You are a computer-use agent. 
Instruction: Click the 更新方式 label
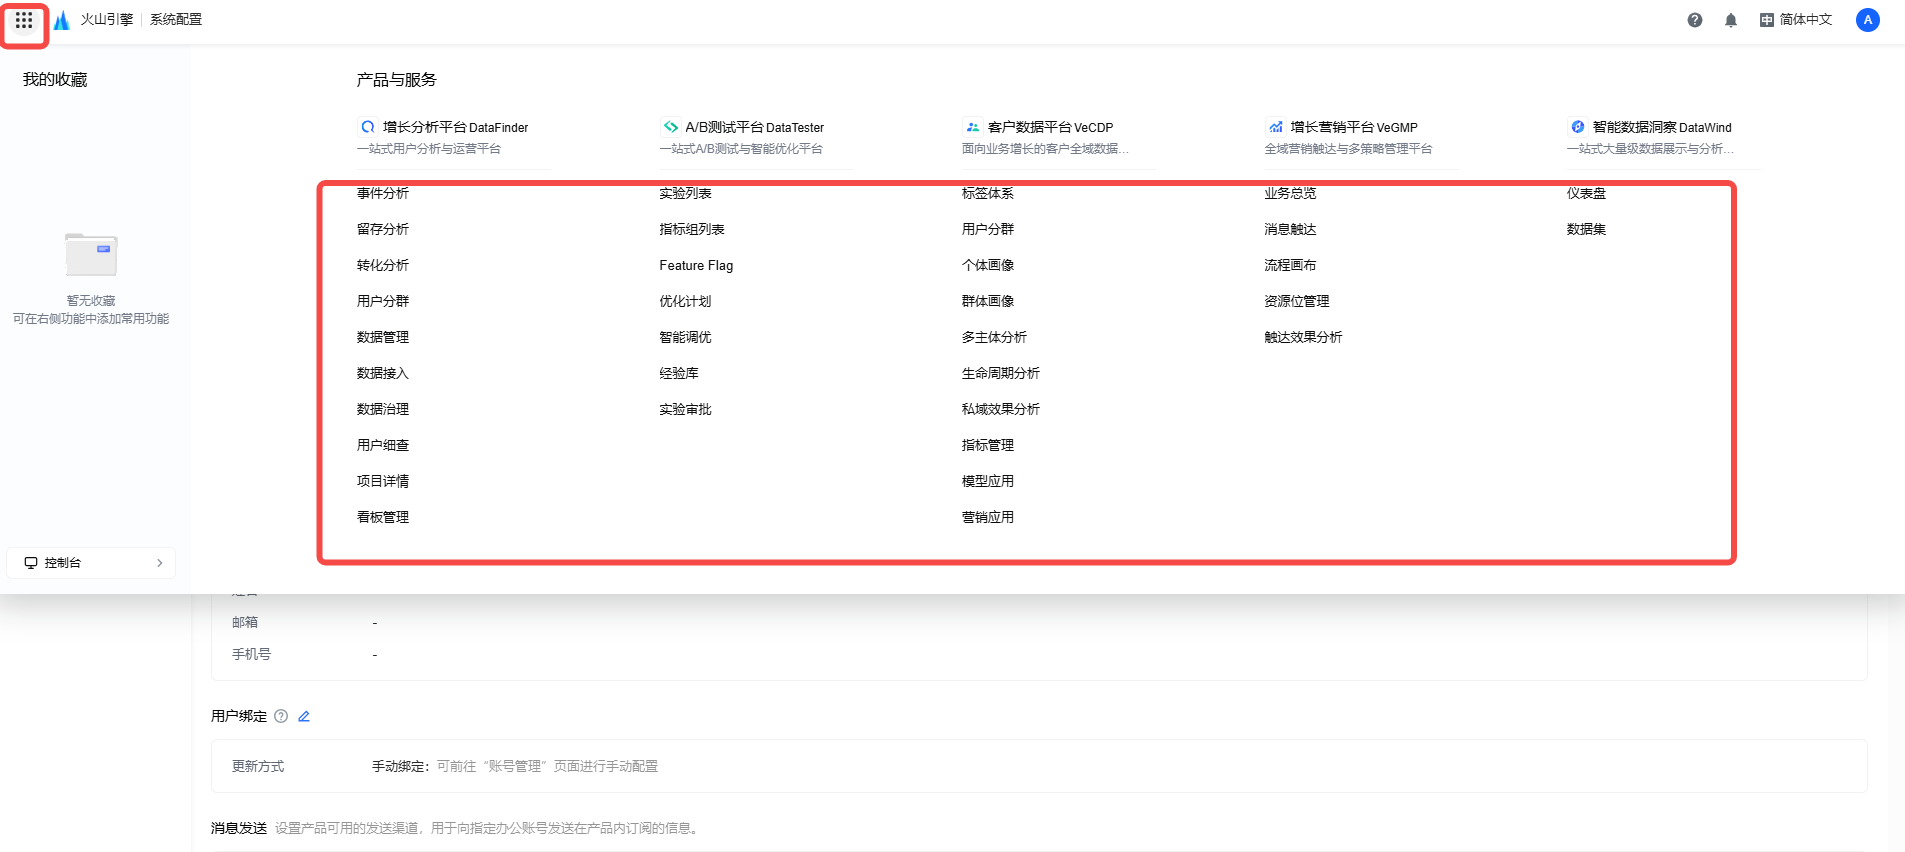coord(258,766)
